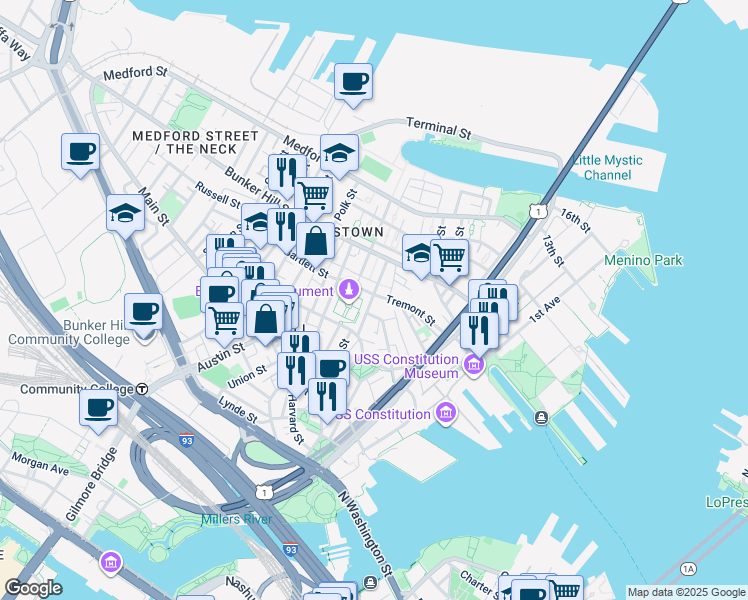Viewport: 748px width, 600px height.
Task: Select the cafe marker at Bunker Hill Community College
Action: coord(143,312)
